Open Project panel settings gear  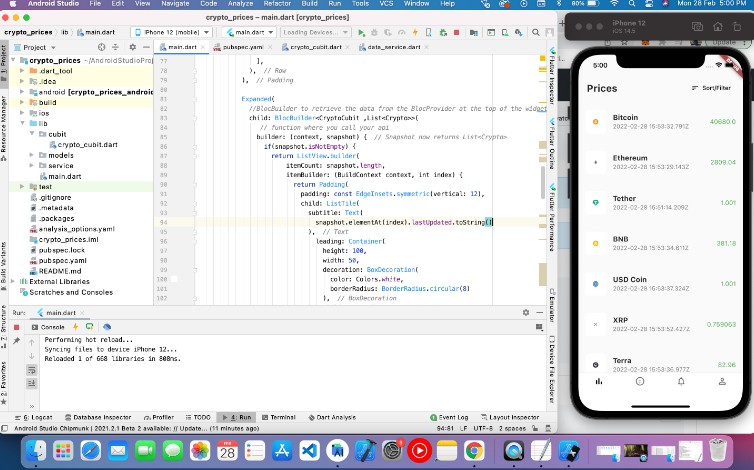click(133, 47)
